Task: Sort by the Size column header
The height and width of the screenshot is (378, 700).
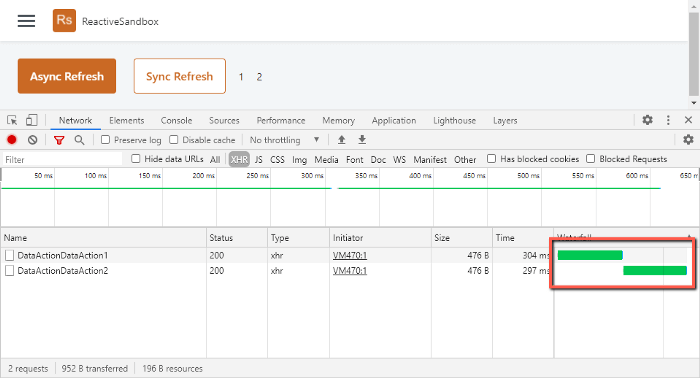Action: 462,238
